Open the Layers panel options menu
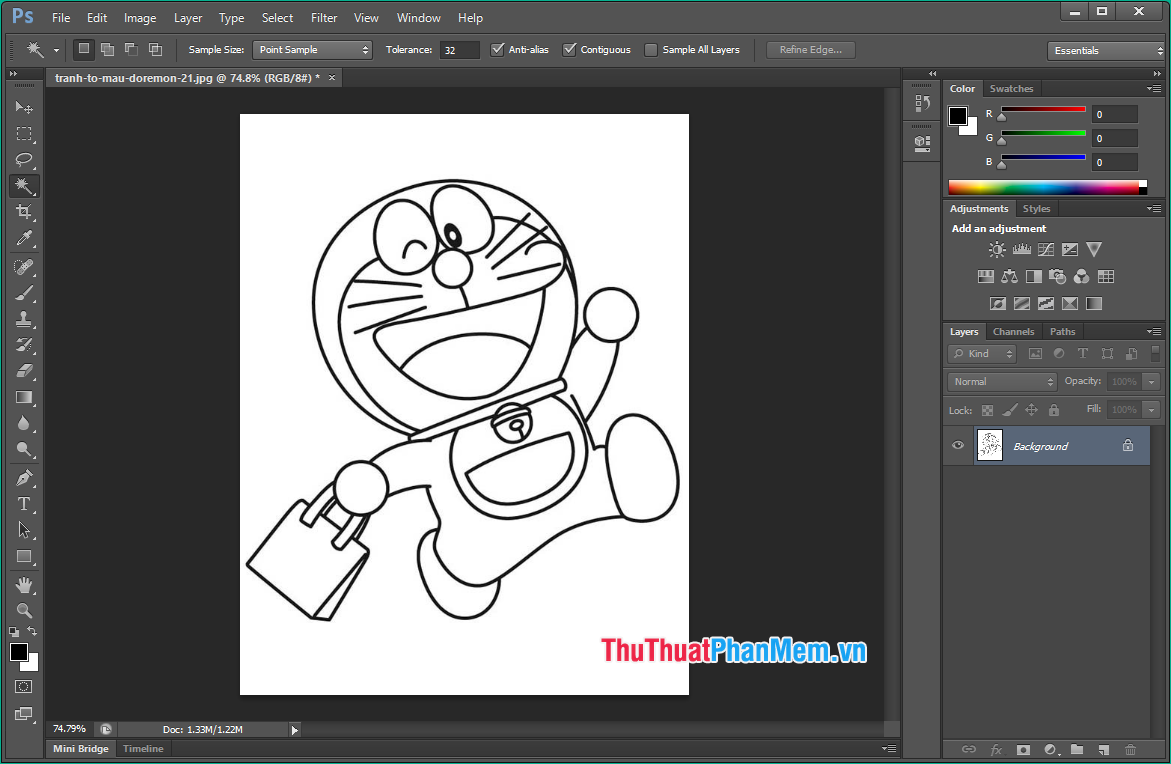The width and height of the screenshot is (1171, 764). click(x=1154, y=332)
